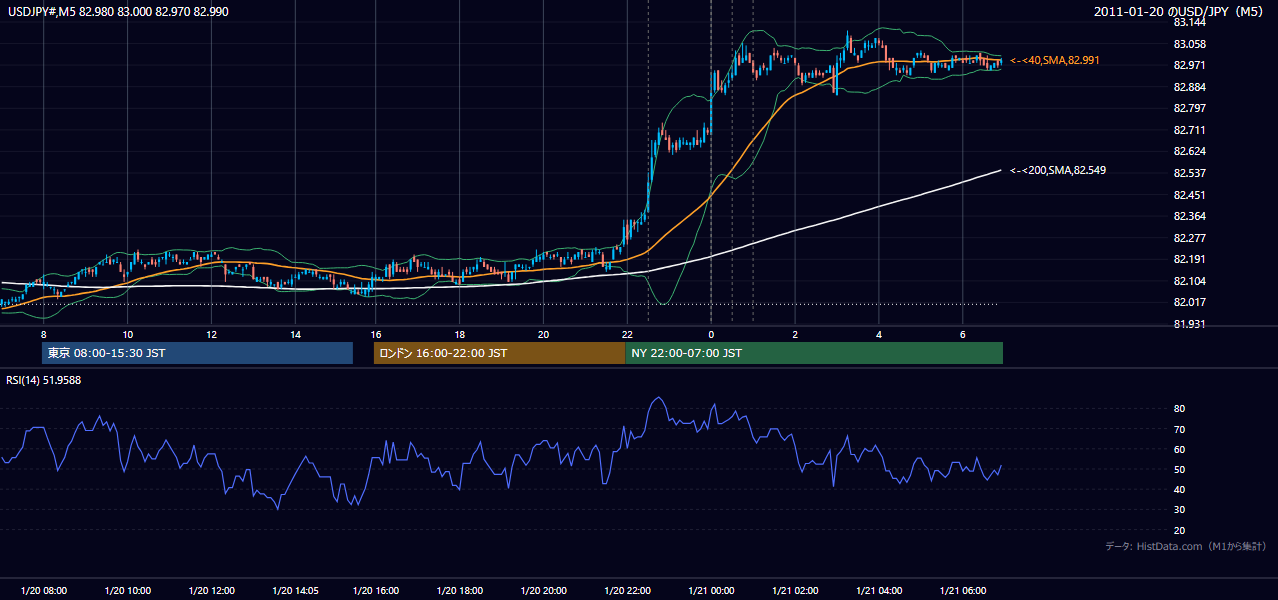Viewport: 1278px width, 600px height.
Task: Click price axis value 82.711
Action: pyautogui.click(x=1189, y=130)
